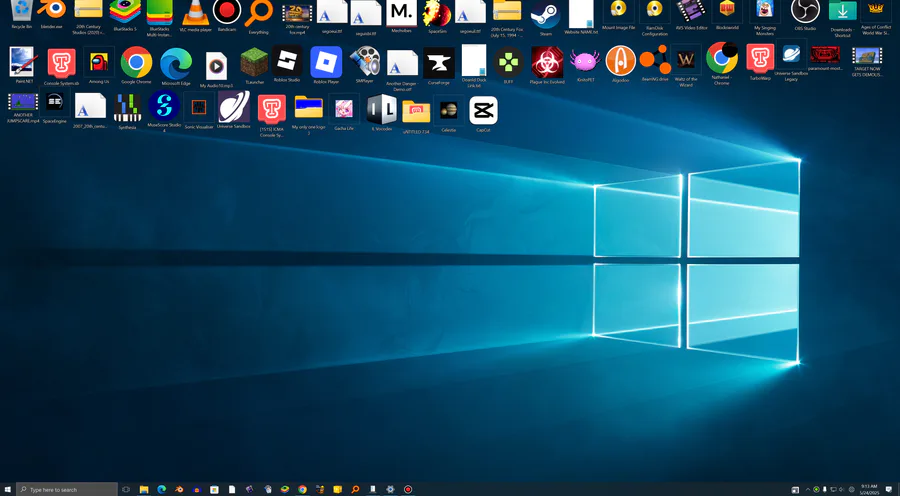Open VLC media player desktop icon
900x496 pixels.
pos(196,13)
